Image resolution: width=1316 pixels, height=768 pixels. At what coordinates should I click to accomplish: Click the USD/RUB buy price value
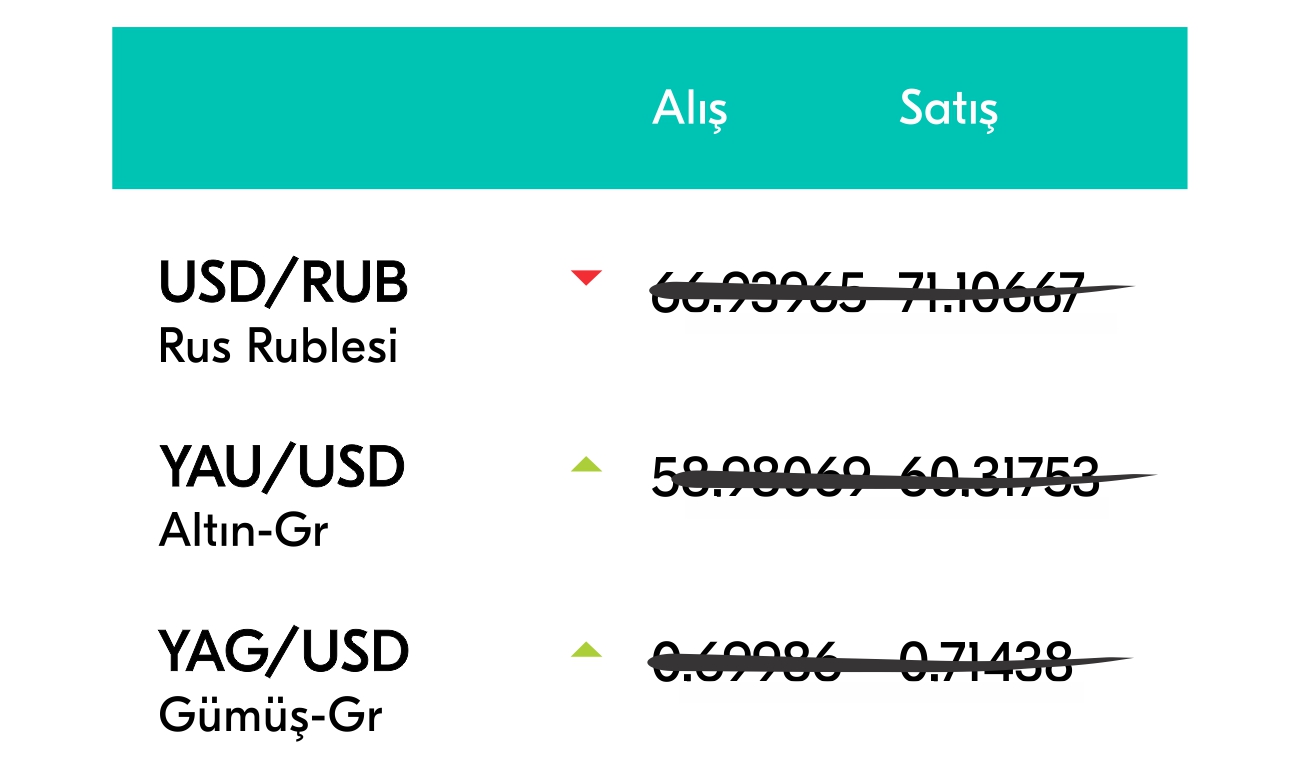tap(758, 293)
